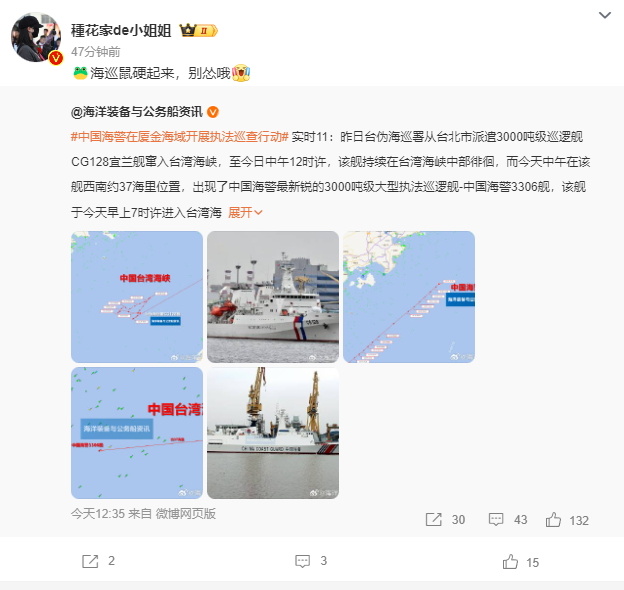Share the original post with 30 reposts

(445, 520)
